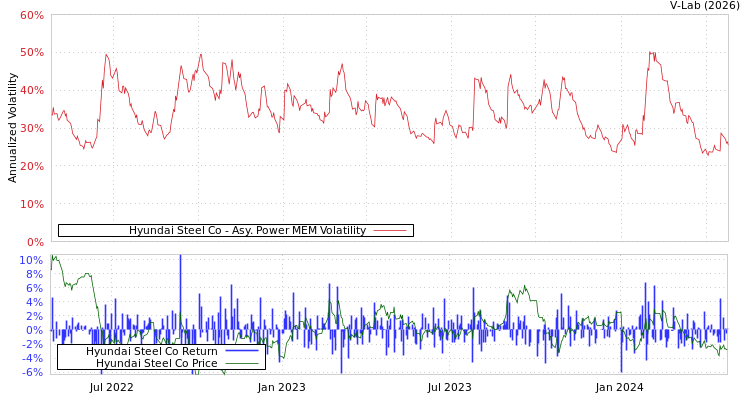The height and width of the screenshot is (400, 750).
Task: Click the red 0% label on upper axis
Action: coord(34,242)
